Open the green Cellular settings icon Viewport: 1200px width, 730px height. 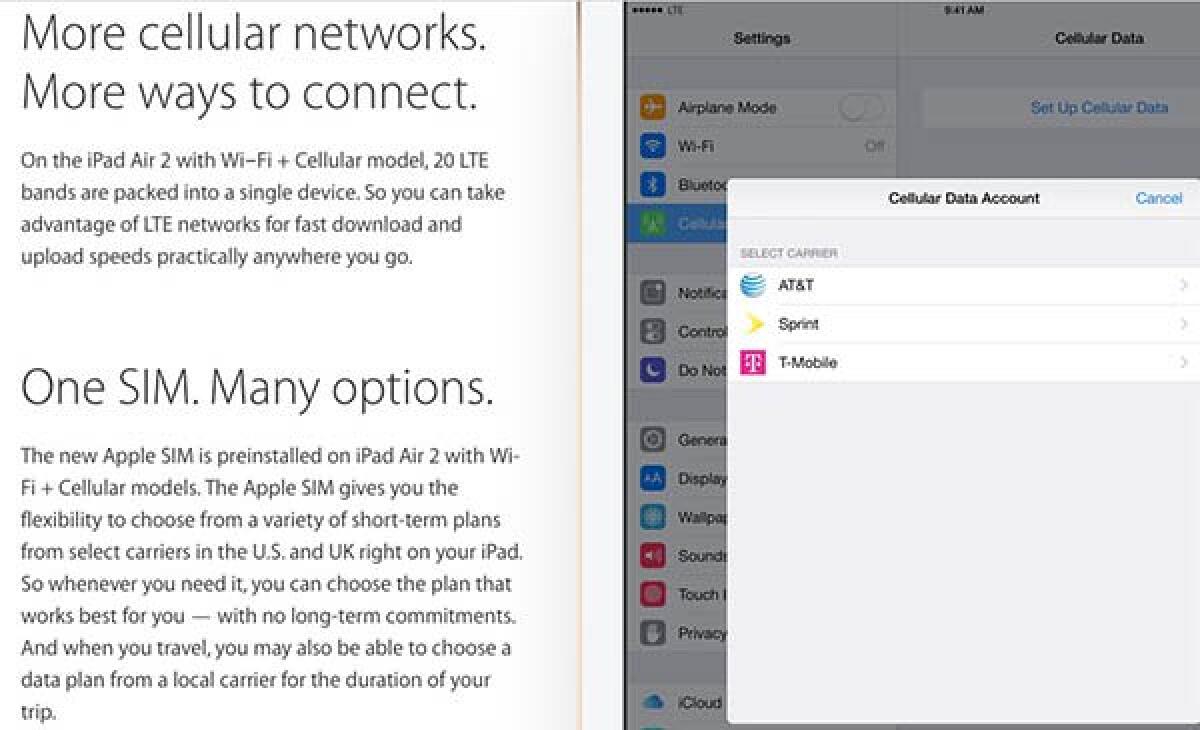click(655, 223)
